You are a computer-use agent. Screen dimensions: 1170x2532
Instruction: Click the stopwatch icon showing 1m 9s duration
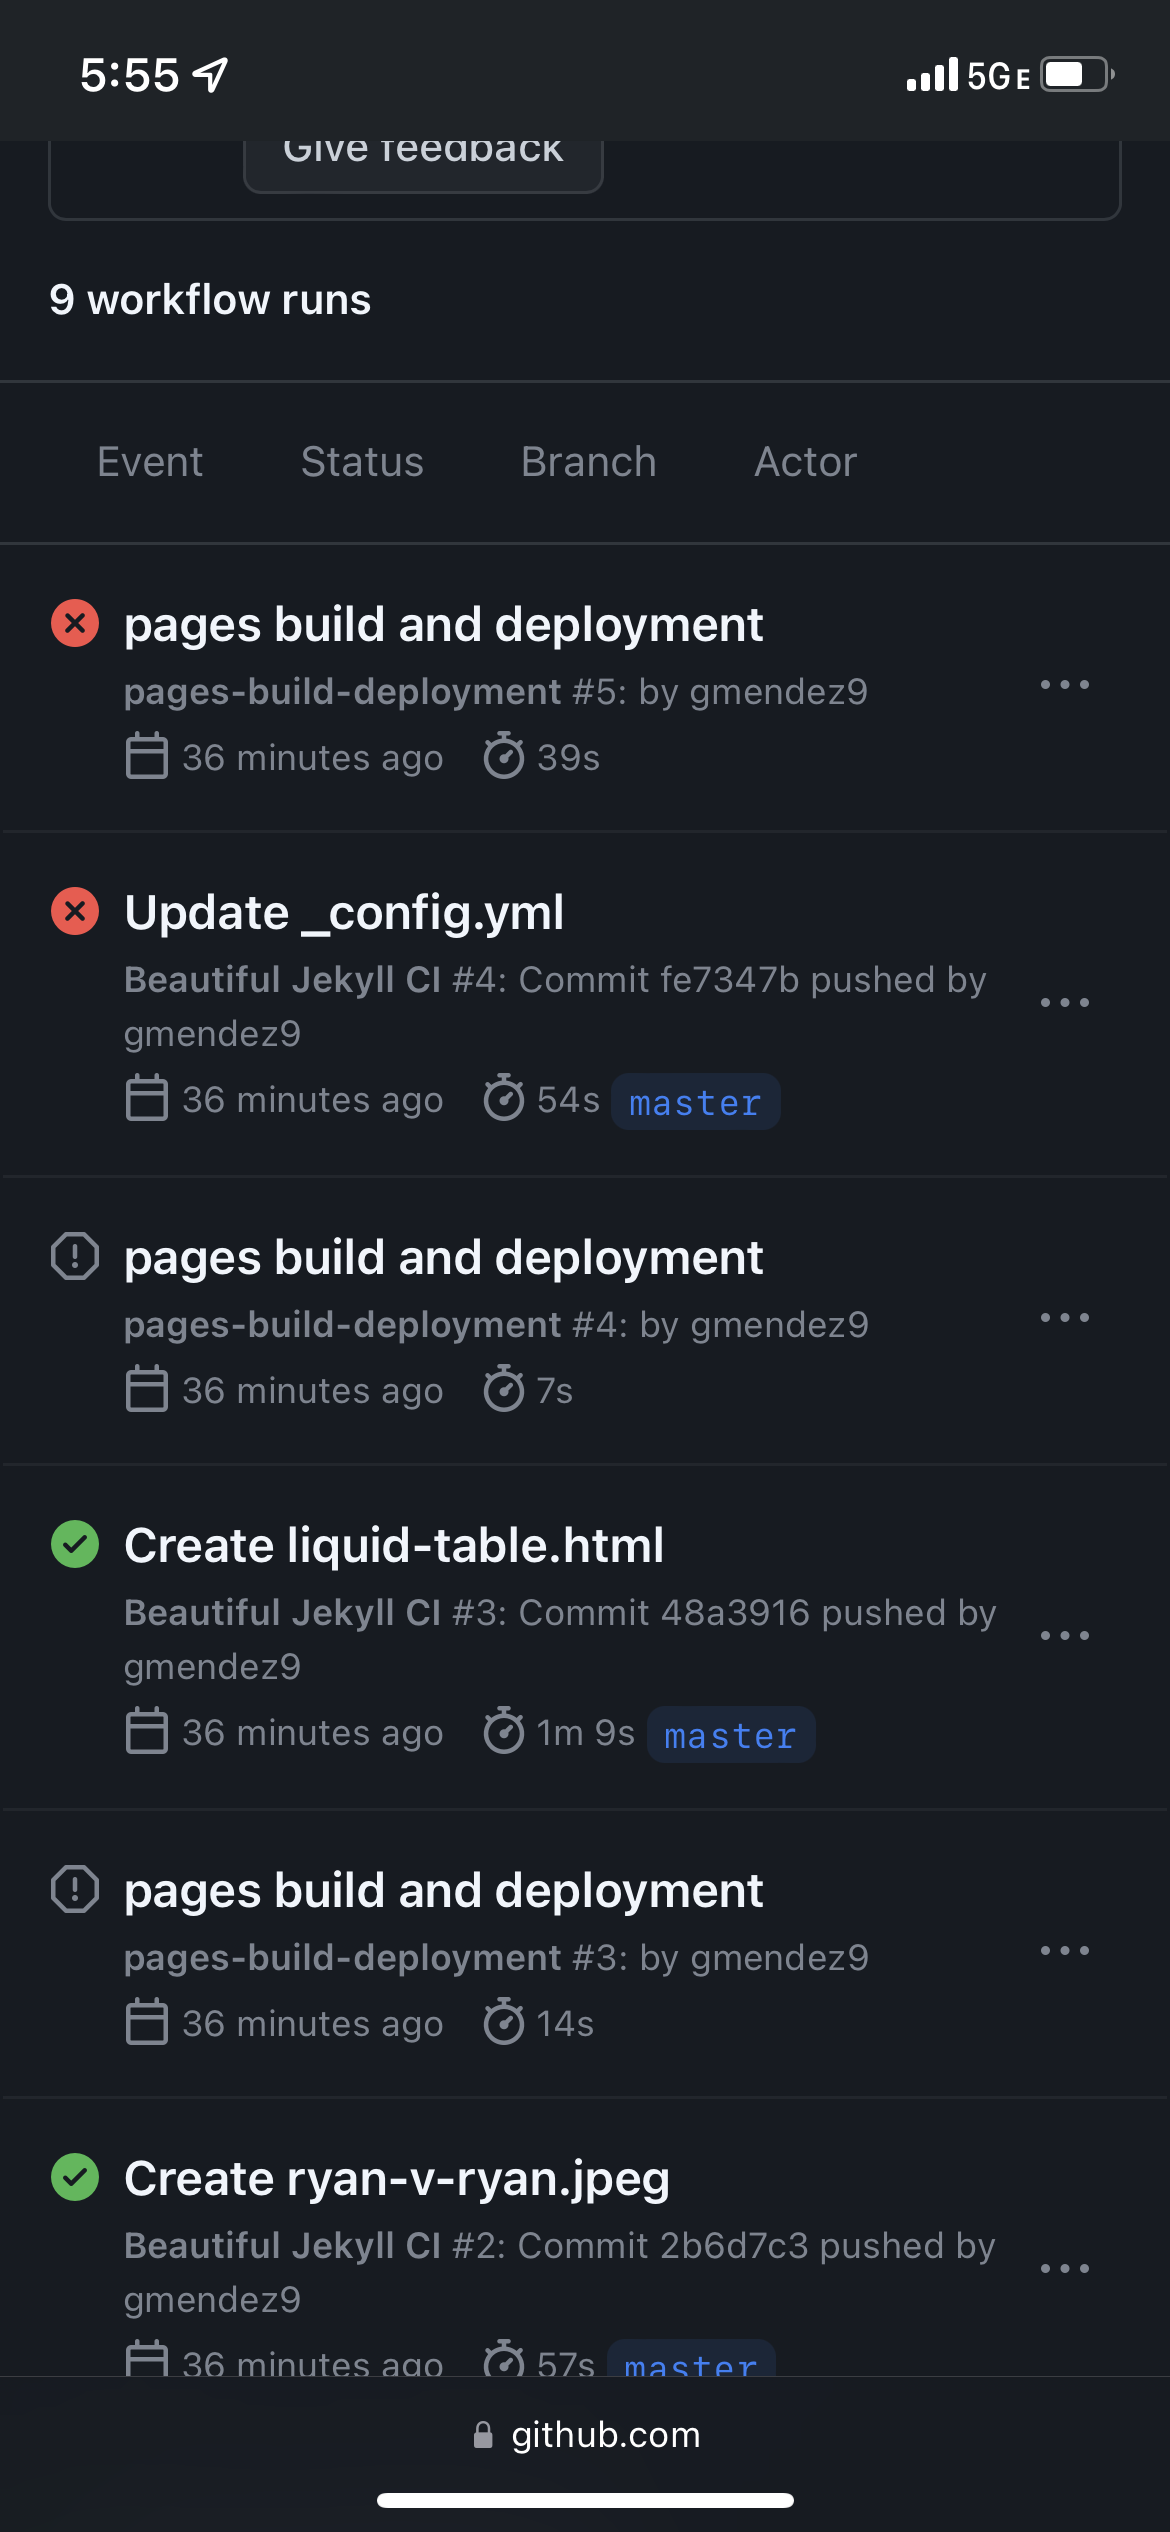[x=505, y=1733]
